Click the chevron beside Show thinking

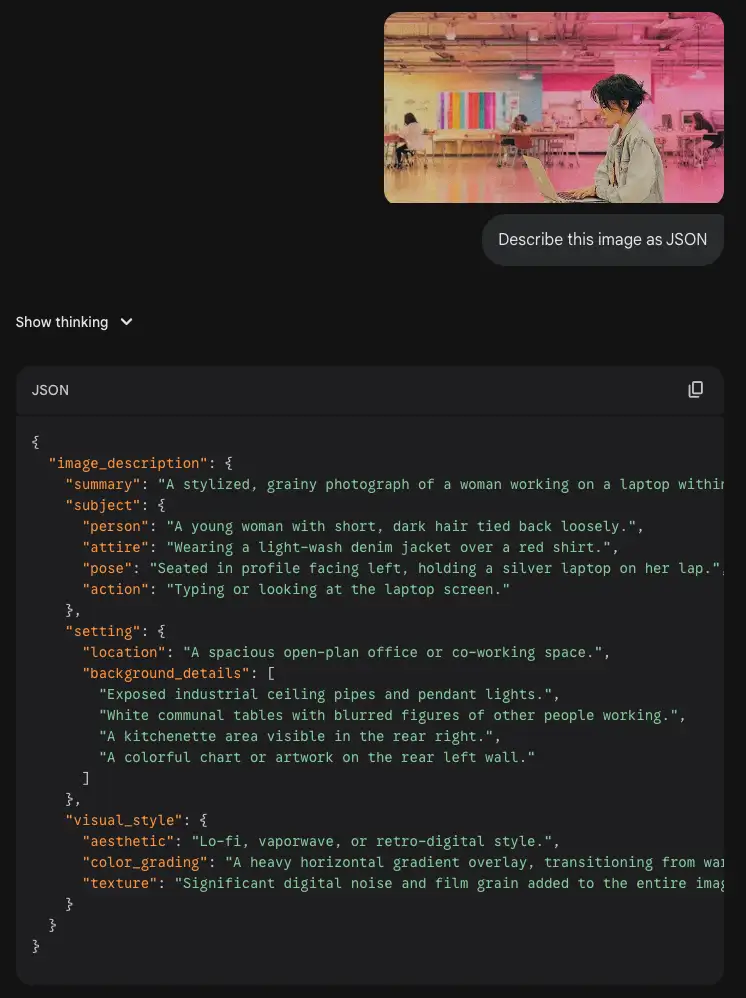click(126, 322)
